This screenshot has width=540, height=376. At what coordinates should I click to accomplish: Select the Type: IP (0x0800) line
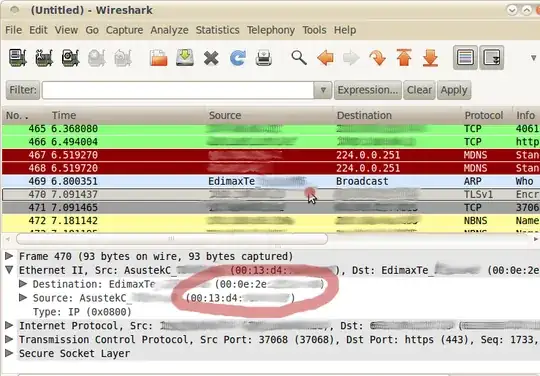(x=82, y=312)
